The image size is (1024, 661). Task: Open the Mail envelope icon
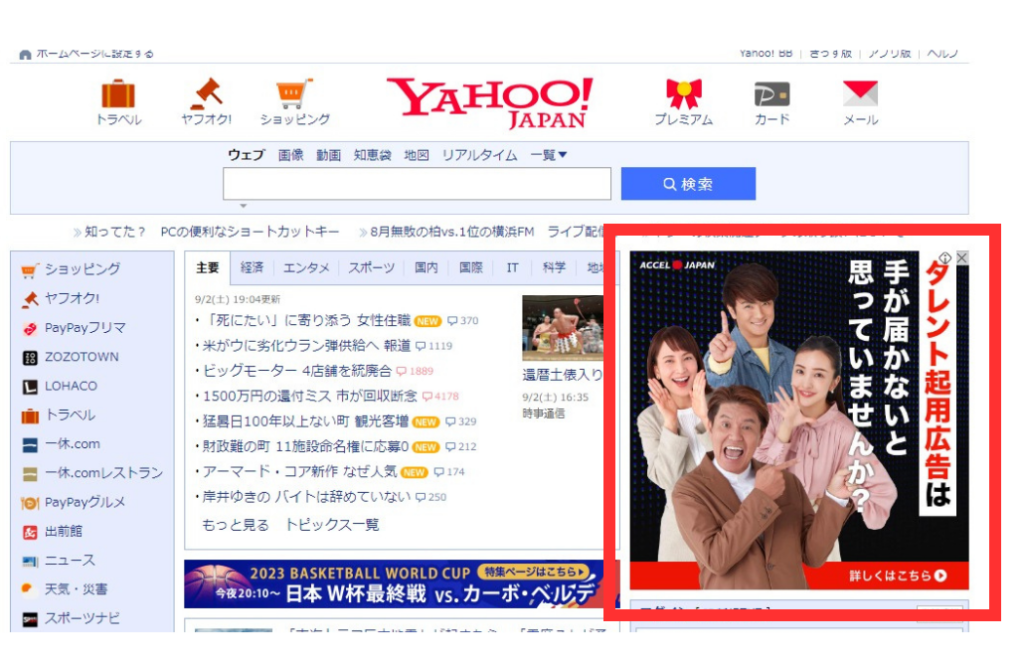[860, 95]
